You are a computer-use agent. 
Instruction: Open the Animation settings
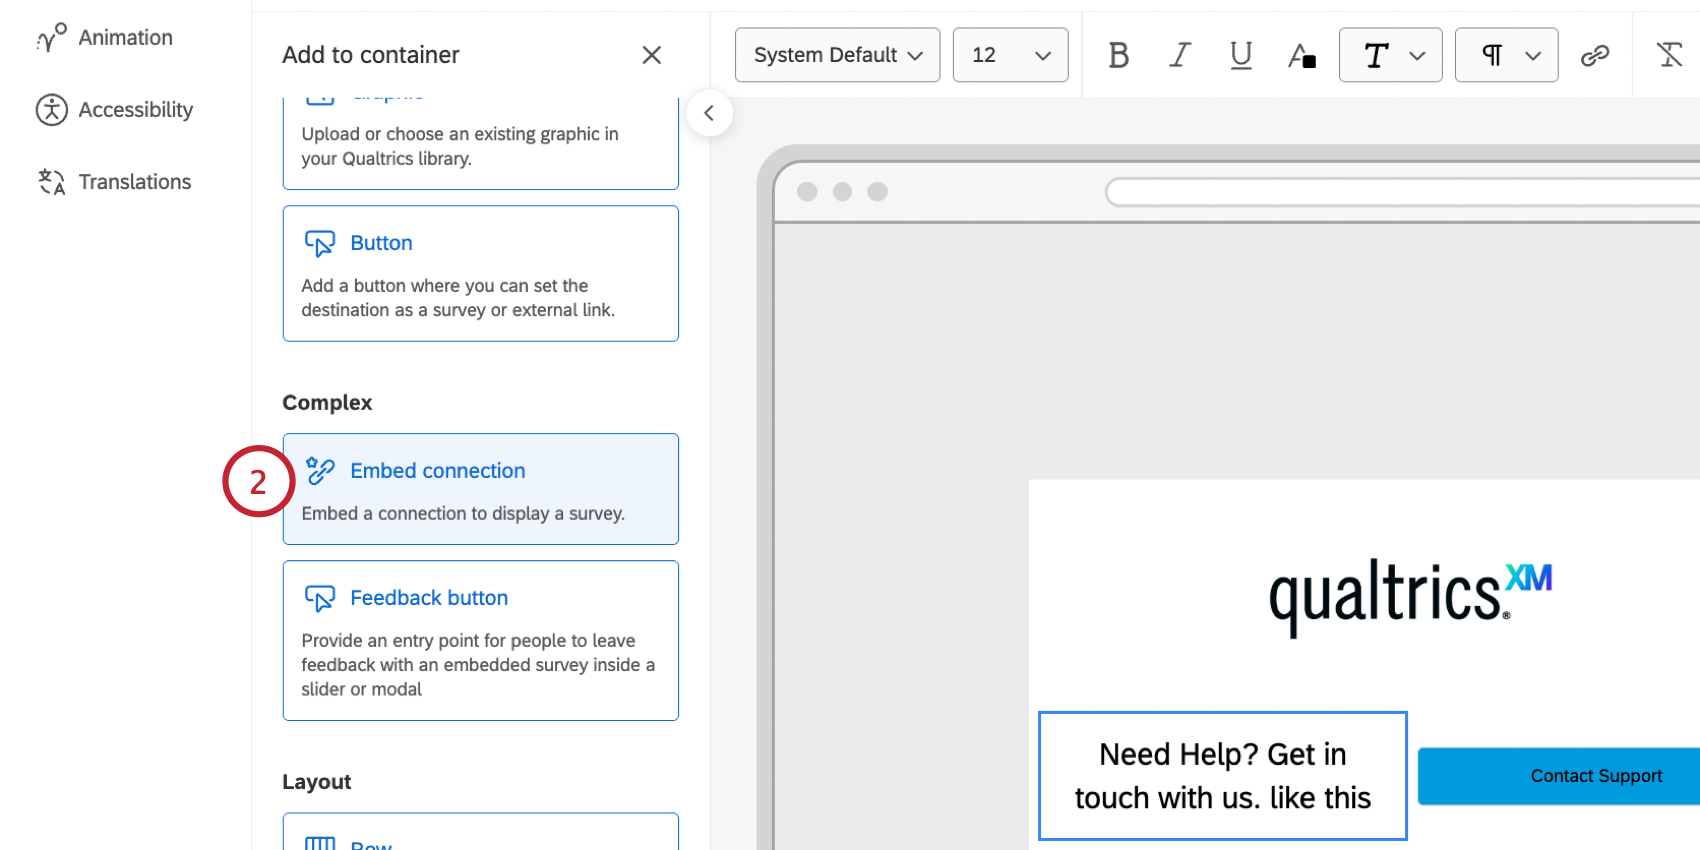104,38
